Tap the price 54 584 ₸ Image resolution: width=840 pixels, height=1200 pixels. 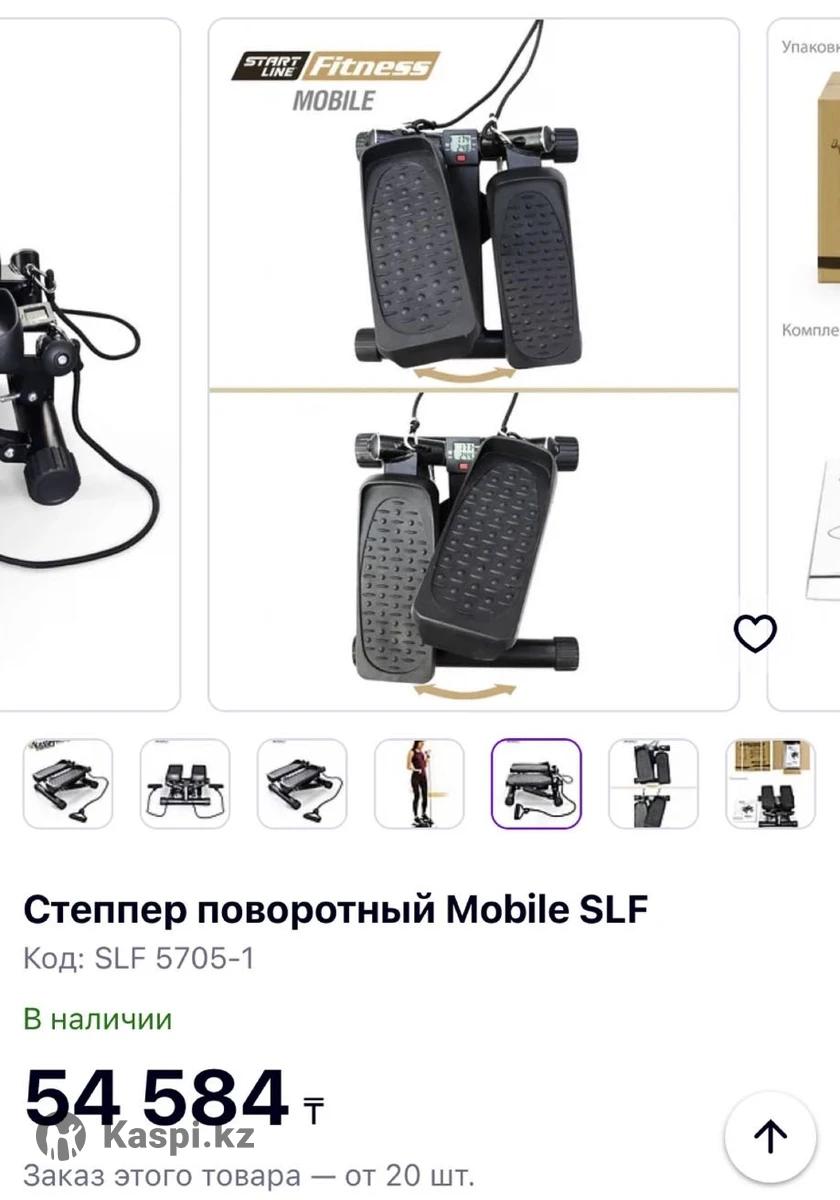[x=175, y=1098]
